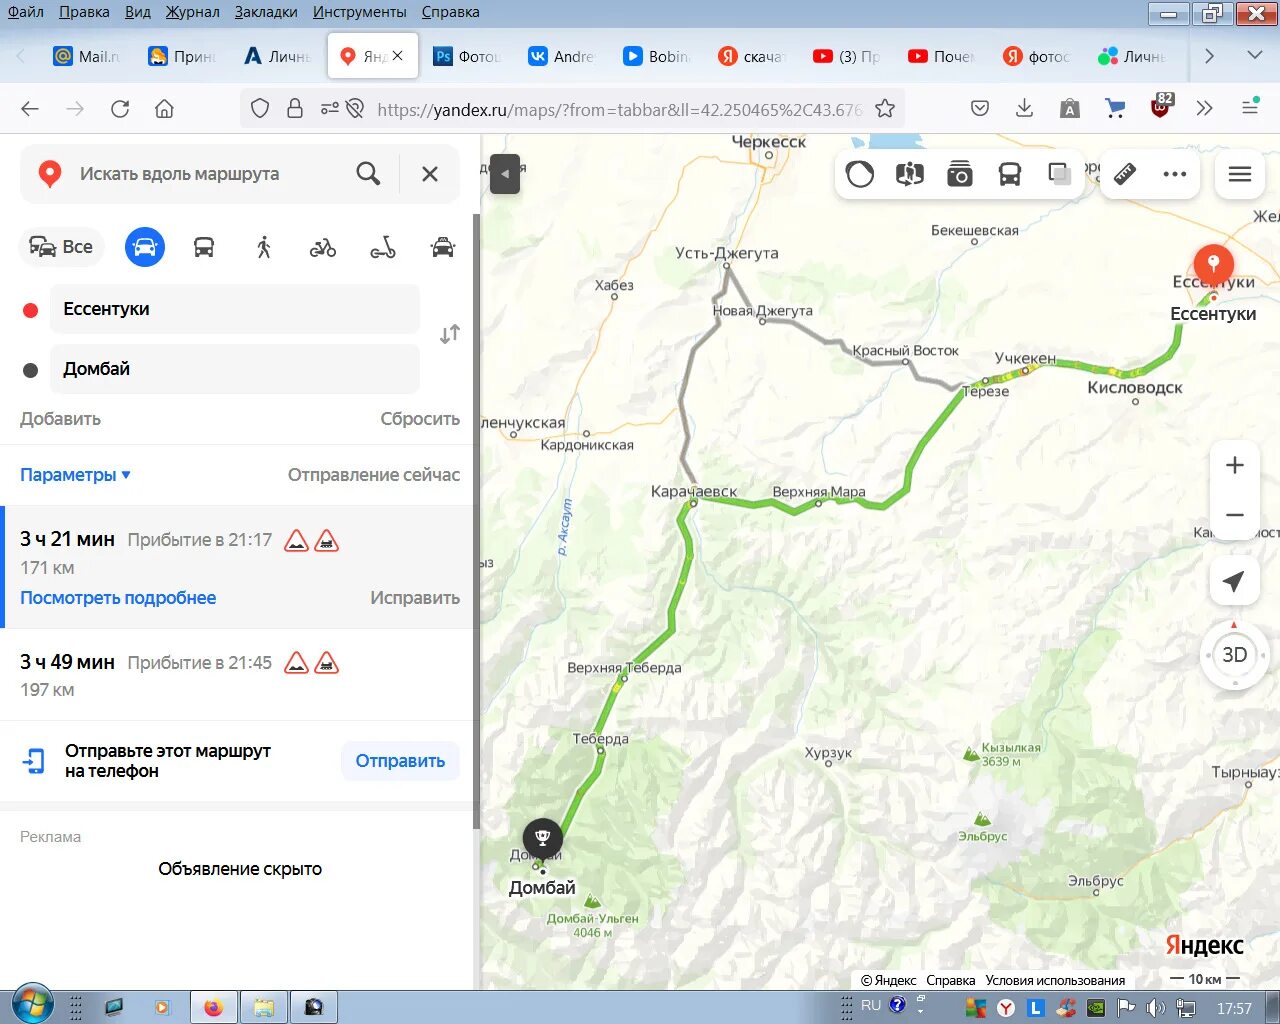Switch to public transport bus route mode

pyautogui.click(x=204, y=247)
